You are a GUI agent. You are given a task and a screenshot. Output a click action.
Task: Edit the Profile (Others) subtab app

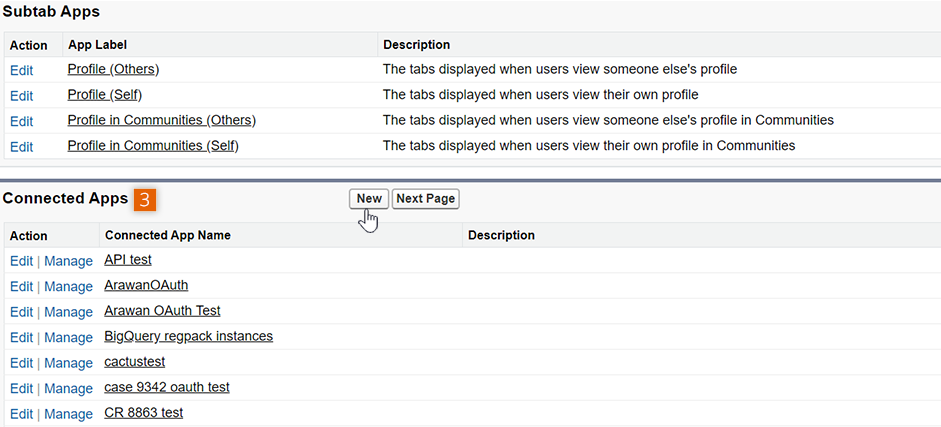22,71
